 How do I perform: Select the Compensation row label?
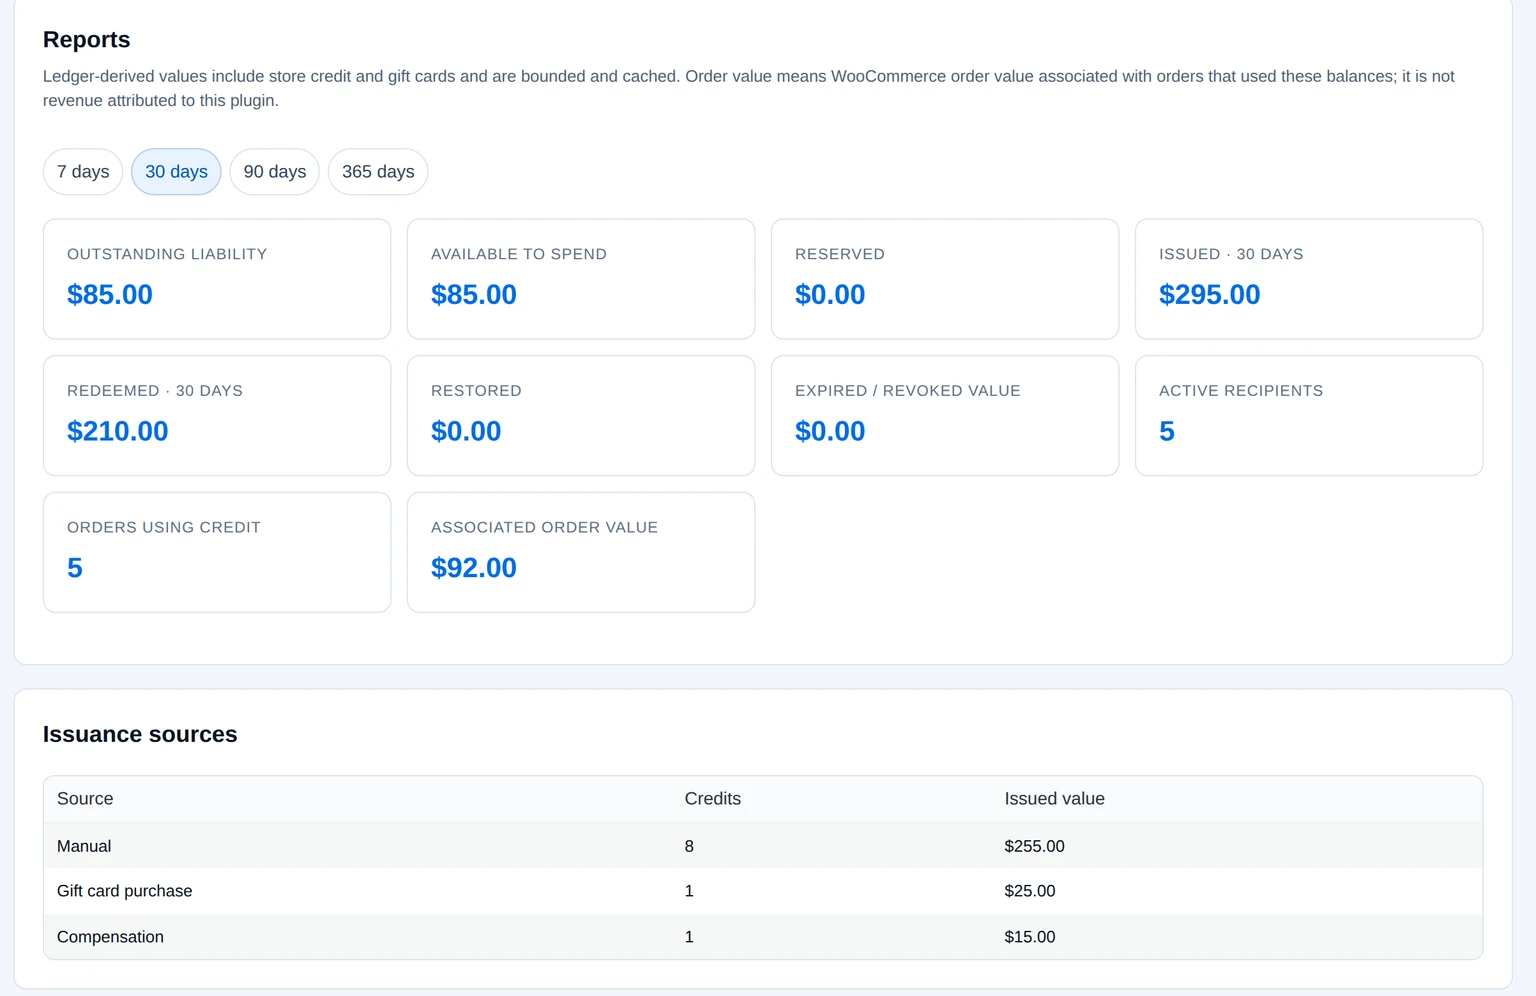pyautogui.click(x=110, y=937)
